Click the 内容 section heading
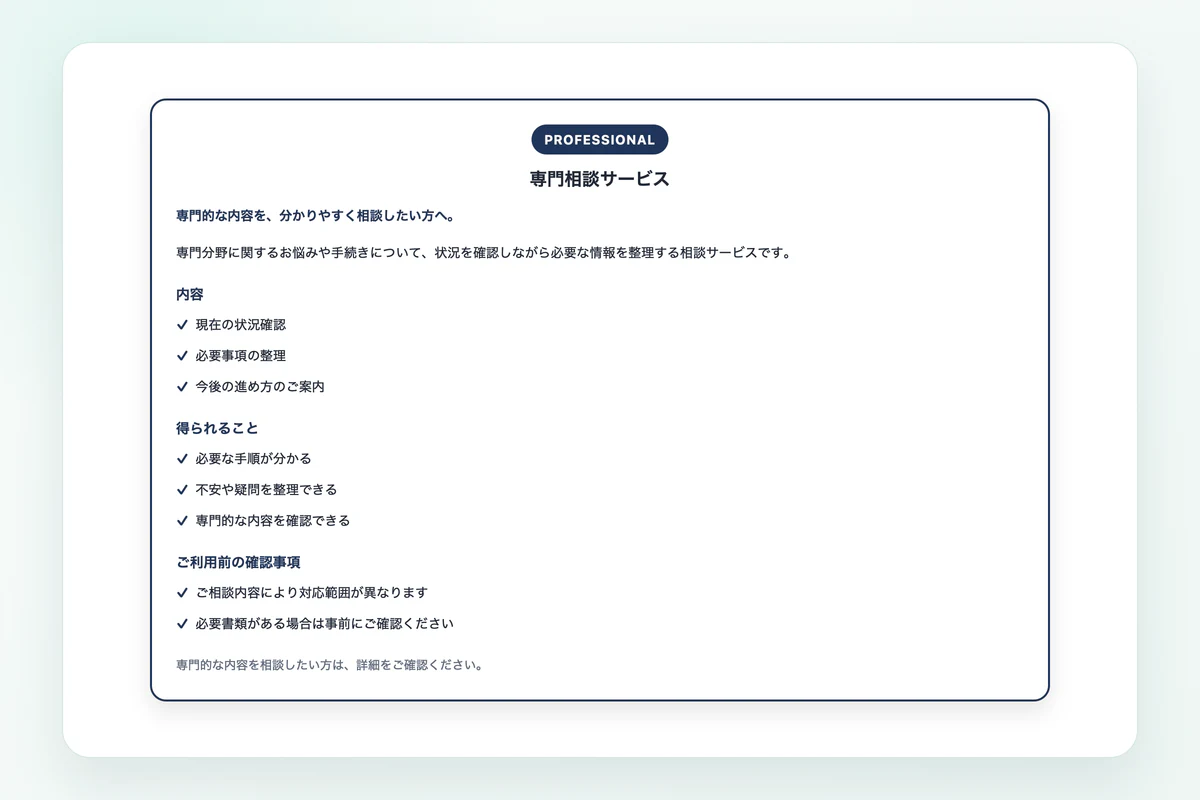The height and width of the screenshot is (800, 1200). [190, 295]
